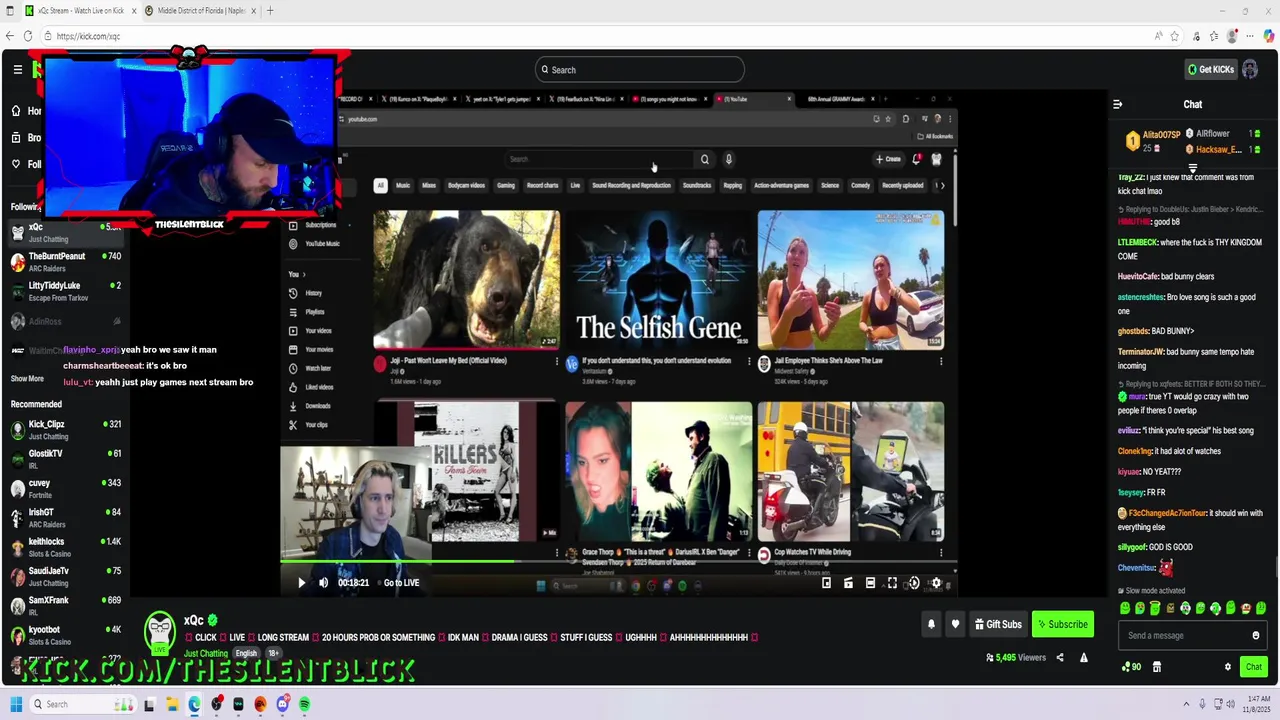
Task: Open the user profile avatar menu
Action: (1250, 69)
